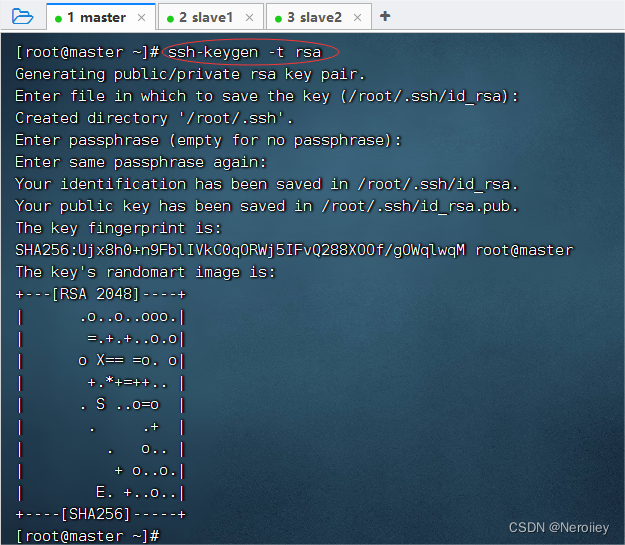Click the green status dot on master tab
Viewport: 625px width, 545px height.
tap(58, 19)
